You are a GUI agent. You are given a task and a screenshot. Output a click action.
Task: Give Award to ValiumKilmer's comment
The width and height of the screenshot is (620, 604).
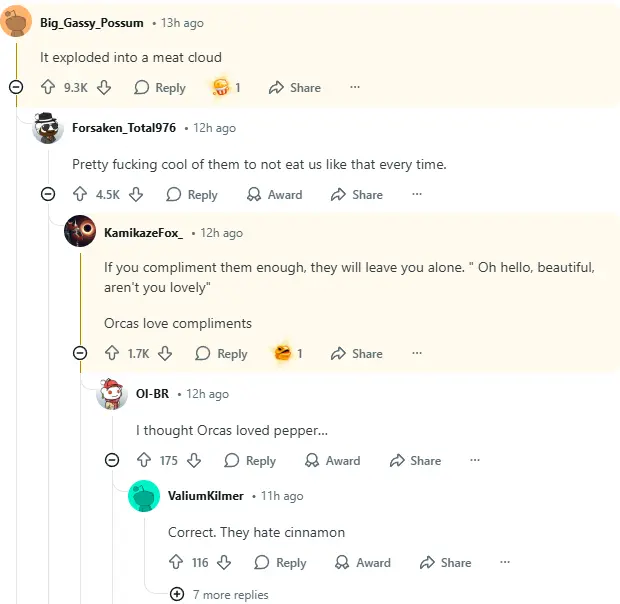(x=363, y=563)
